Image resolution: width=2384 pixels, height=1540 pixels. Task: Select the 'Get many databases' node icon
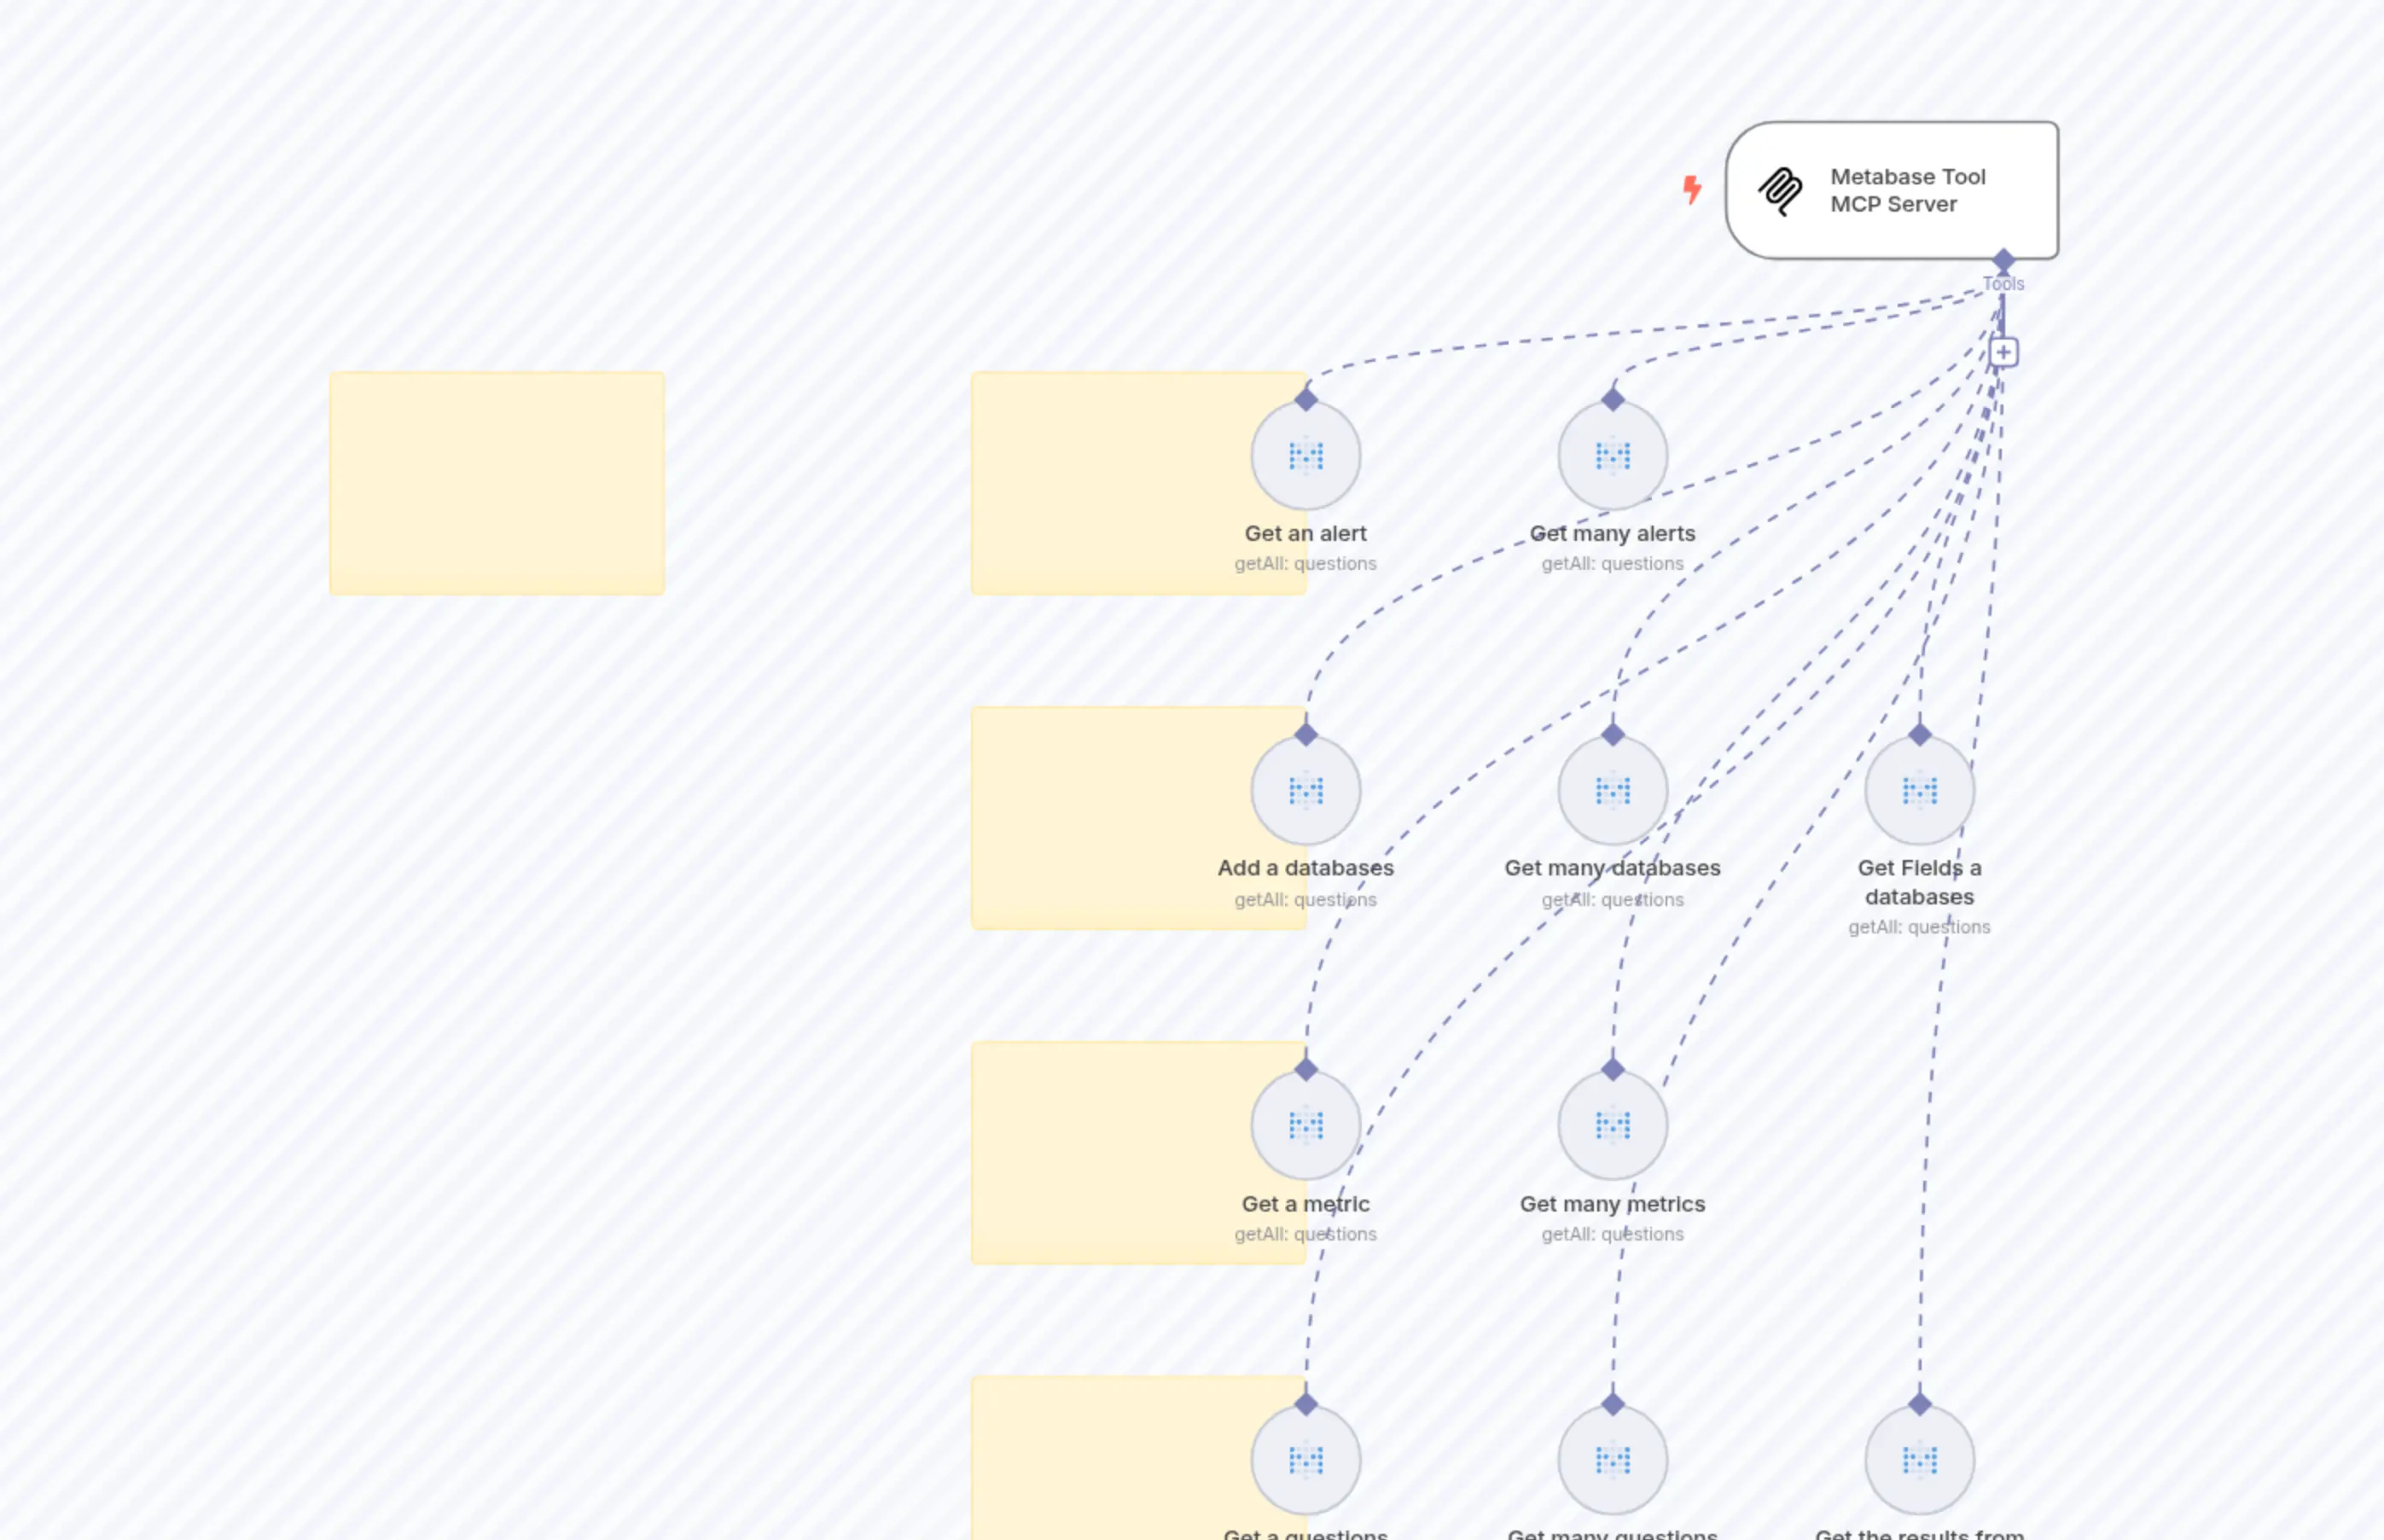(x=1613, y=790)
